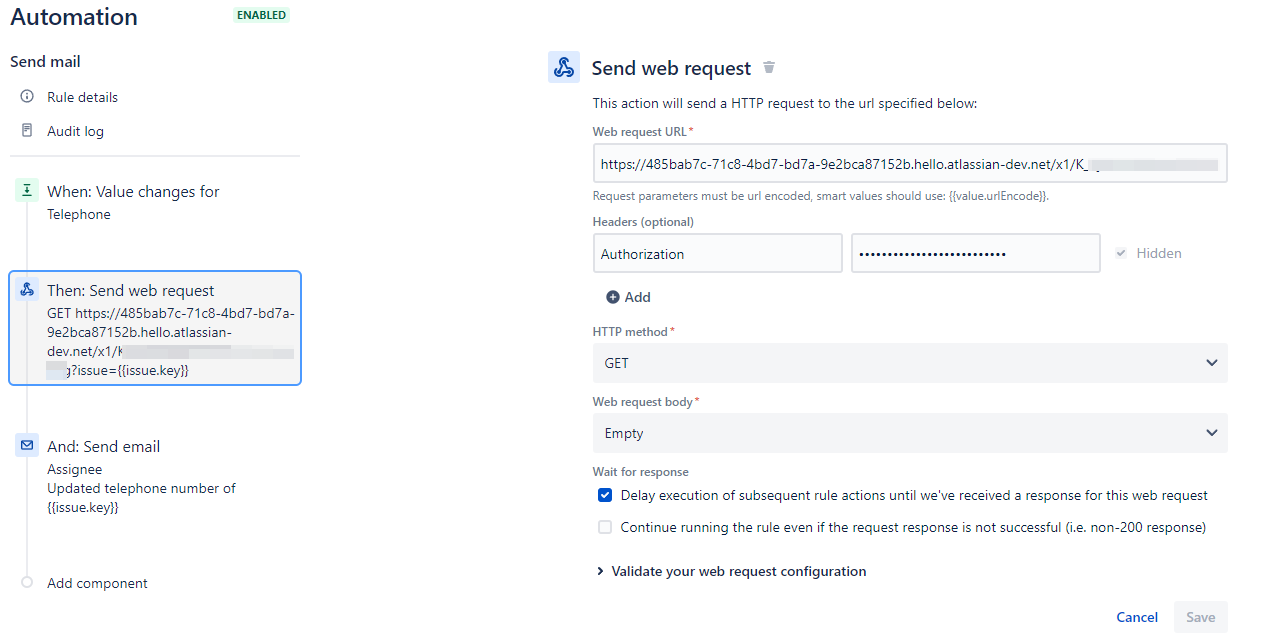Open the Audit log sidebar item
1262x643 pixels.
tap(75, 131)
